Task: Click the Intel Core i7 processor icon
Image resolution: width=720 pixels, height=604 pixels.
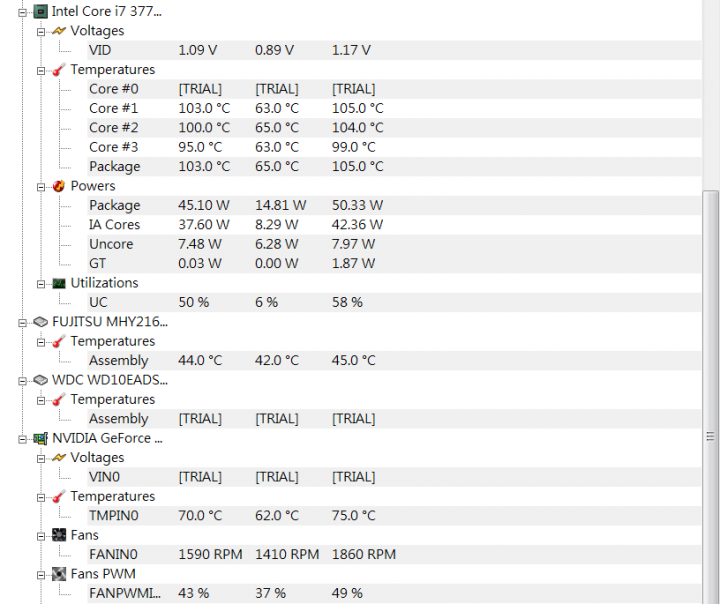Action: tap(40, 11)
